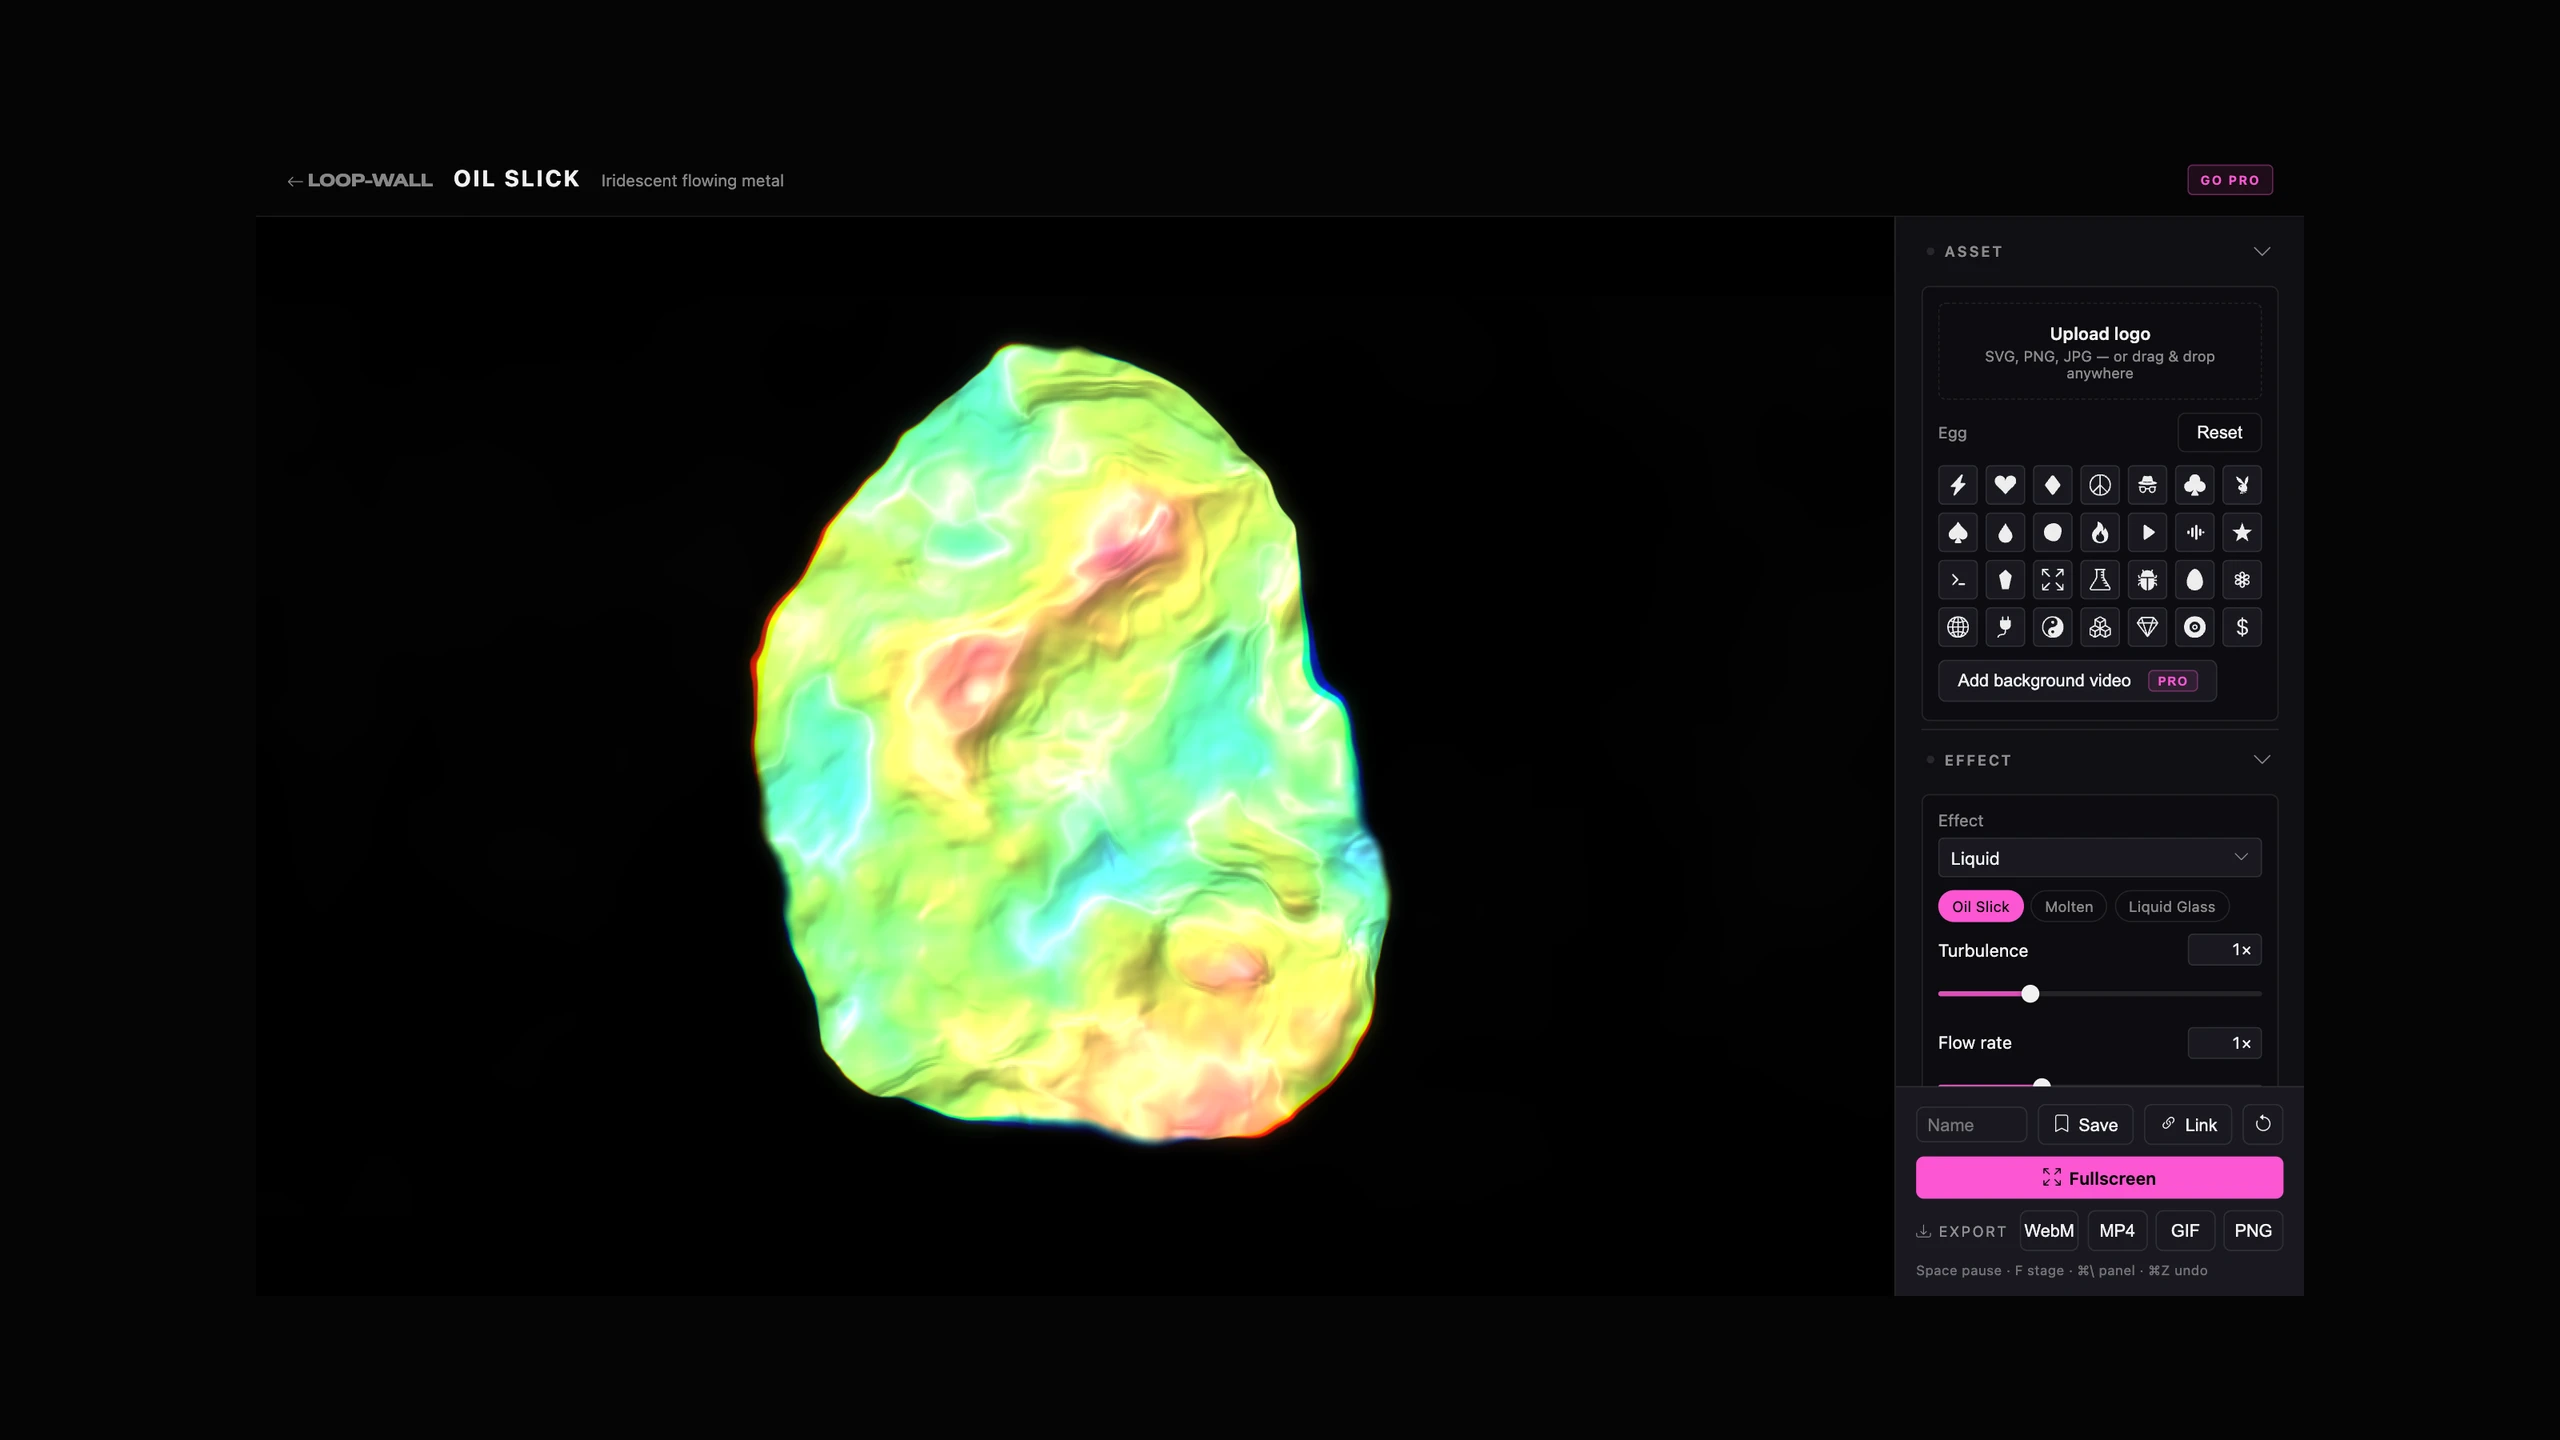Select the bunny head shape
Image resolution: width=2560 pixels, height=1440 pixels.
[2242, 485]
